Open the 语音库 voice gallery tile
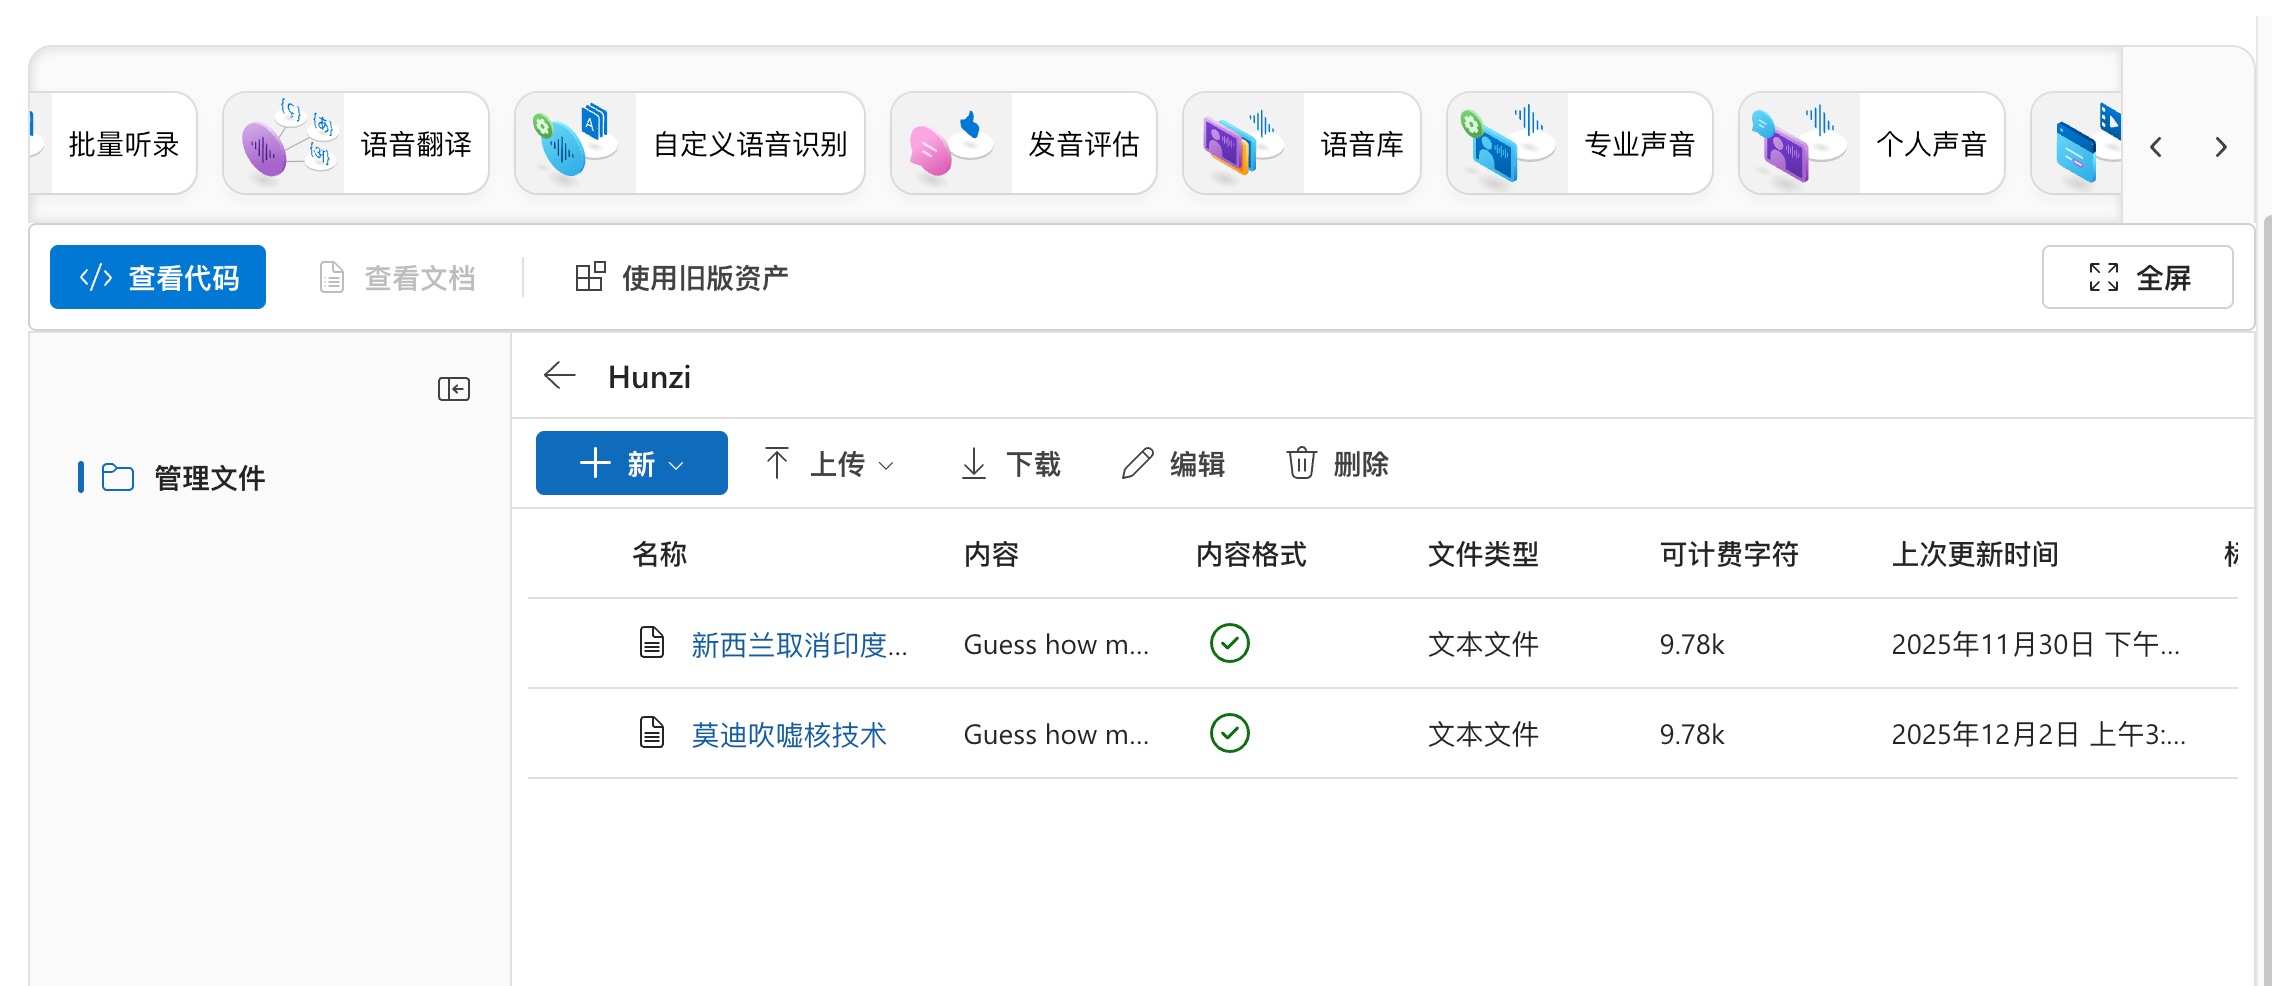2272x986 pixels. pos(1301,144)
